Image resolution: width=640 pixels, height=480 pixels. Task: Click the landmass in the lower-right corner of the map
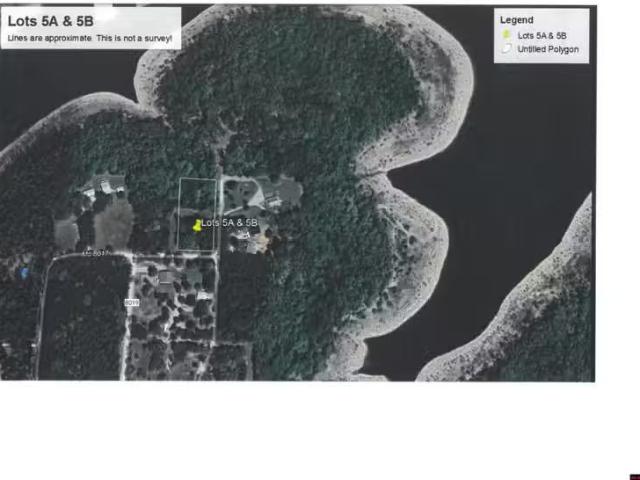pyautogui.click(x=540, y=330)
